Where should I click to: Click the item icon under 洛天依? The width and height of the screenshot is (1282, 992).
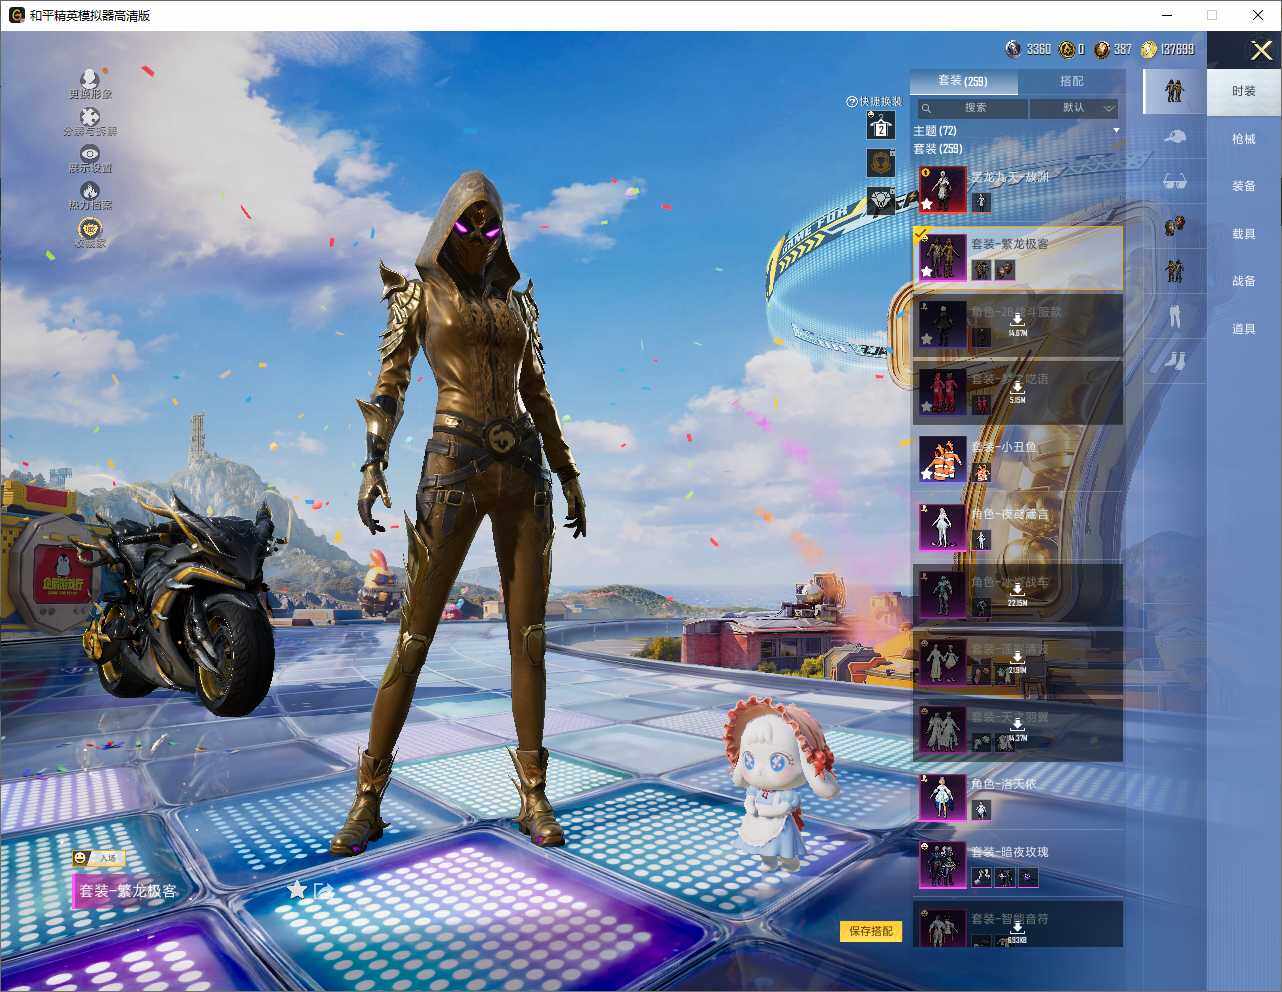coord(981,810)
